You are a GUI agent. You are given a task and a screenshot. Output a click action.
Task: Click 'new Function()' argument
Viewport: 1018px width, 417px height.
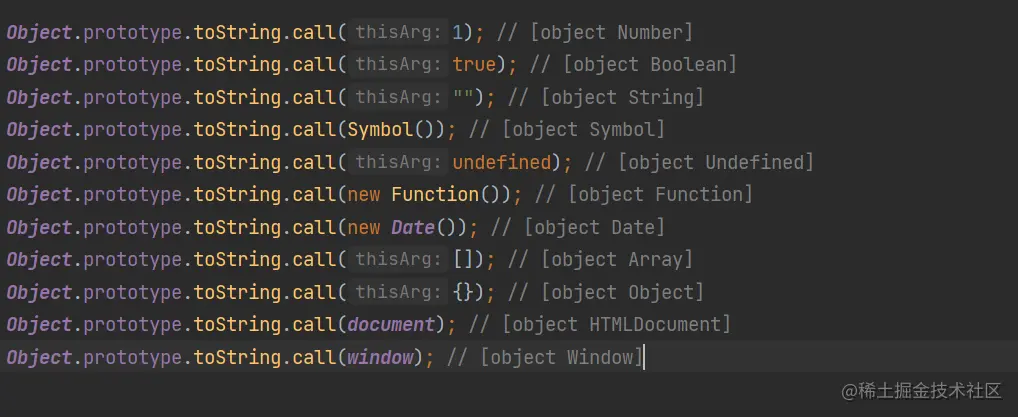point(425,195)
